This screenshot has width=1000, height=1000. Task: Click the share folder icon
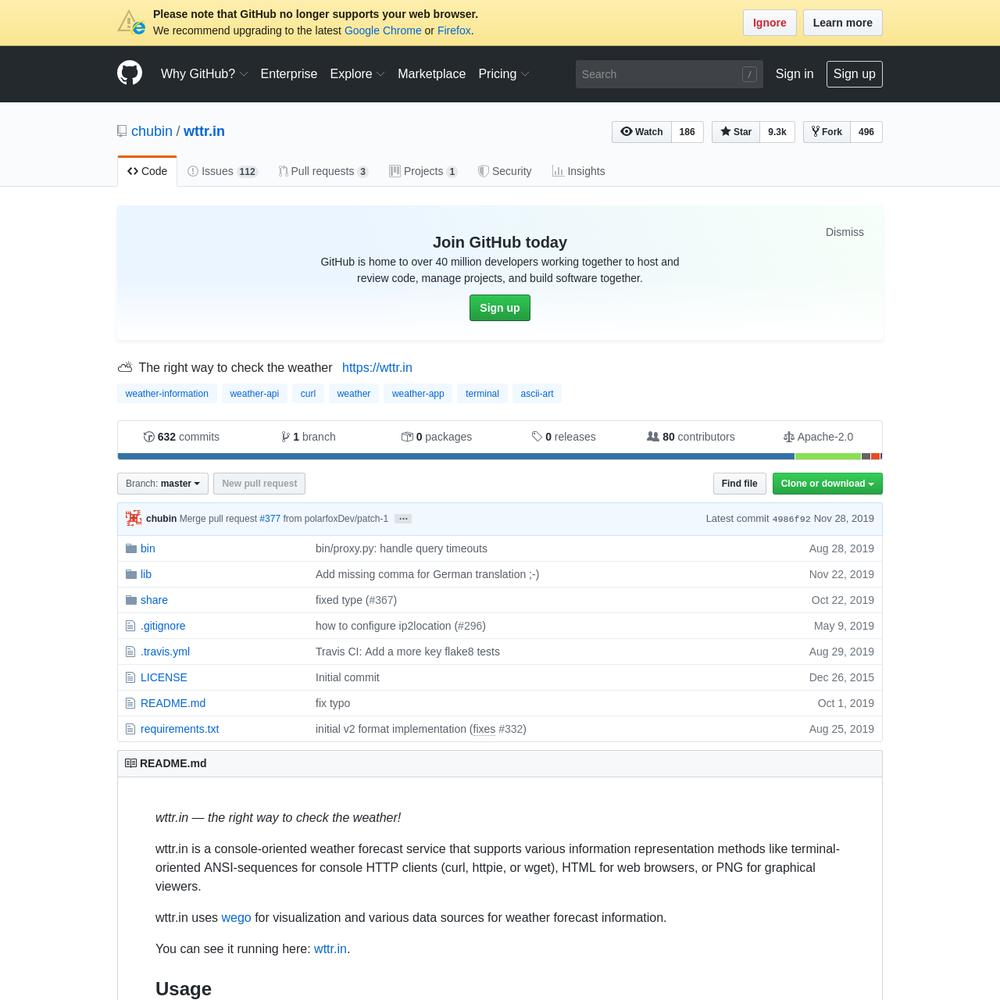coord(131,600)
